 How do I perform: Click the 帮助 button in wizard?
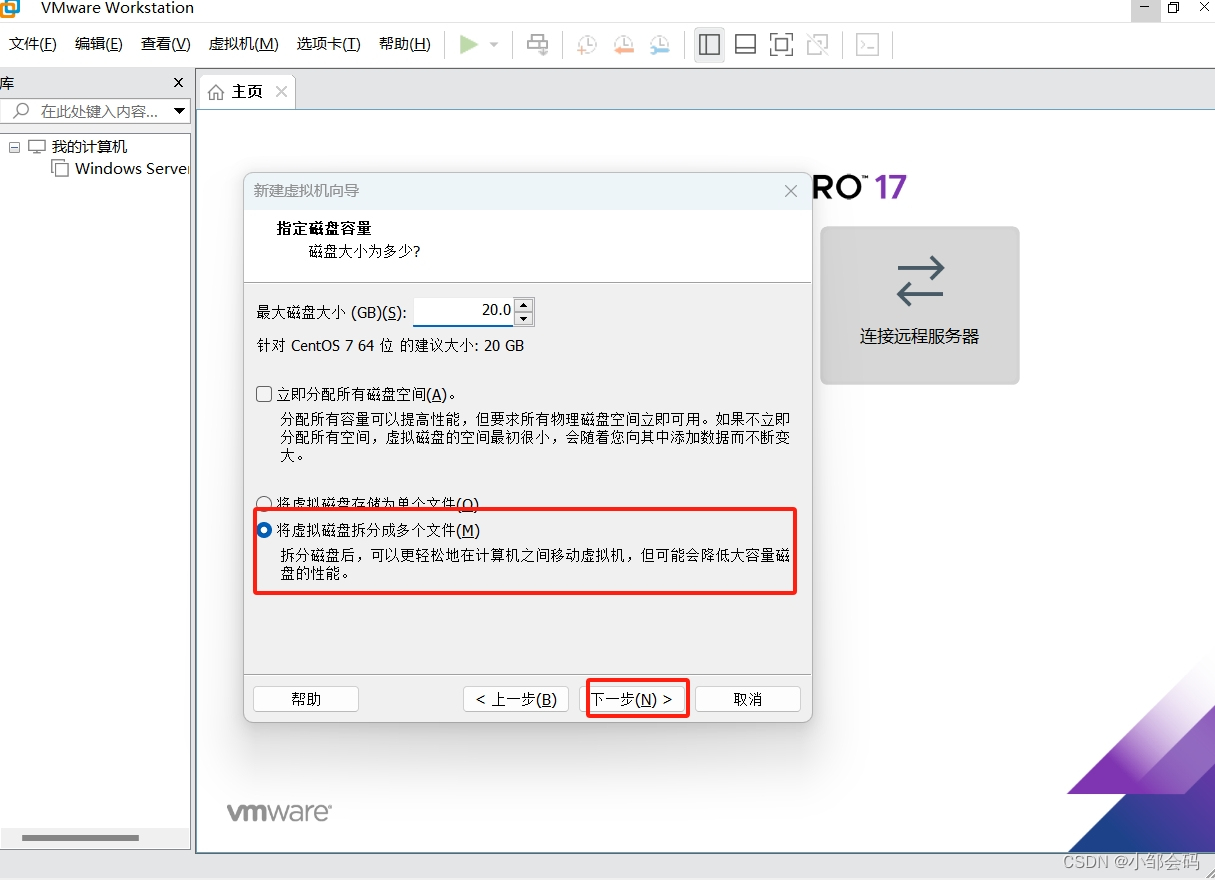(x=306, y=699)
